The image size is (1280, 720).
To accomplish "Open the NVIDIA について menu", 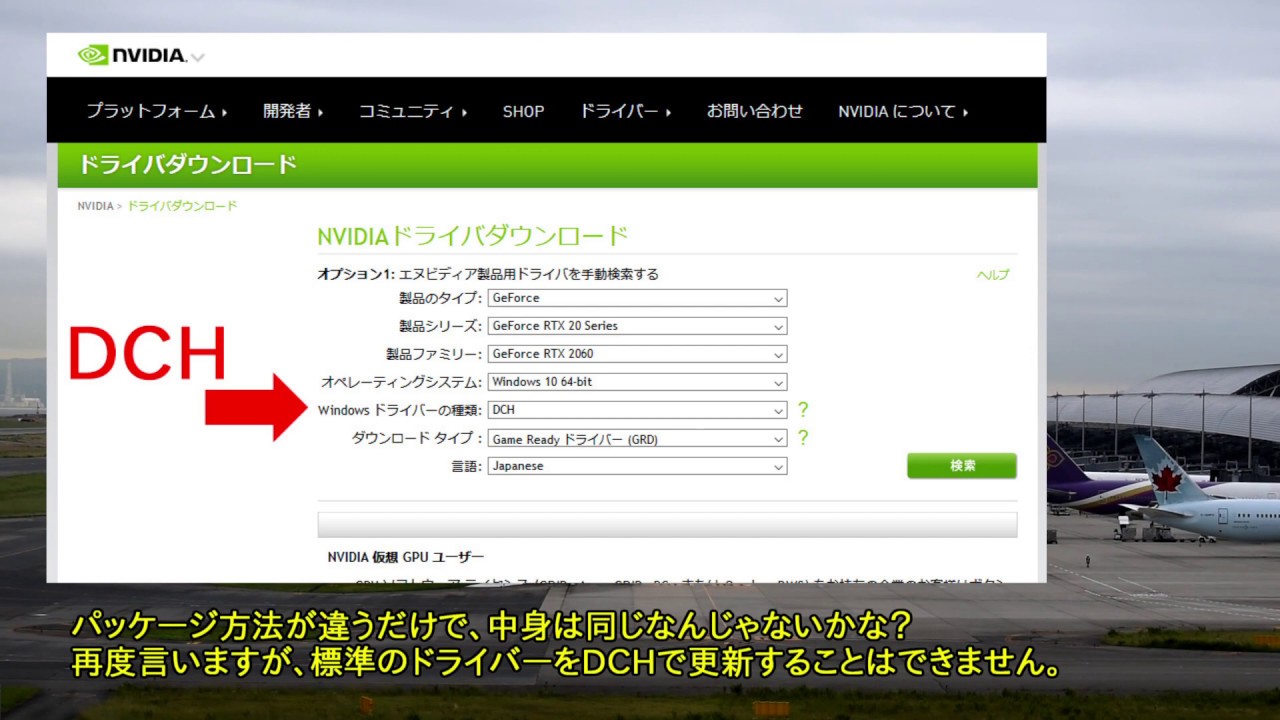I will (x=903, y=111).
